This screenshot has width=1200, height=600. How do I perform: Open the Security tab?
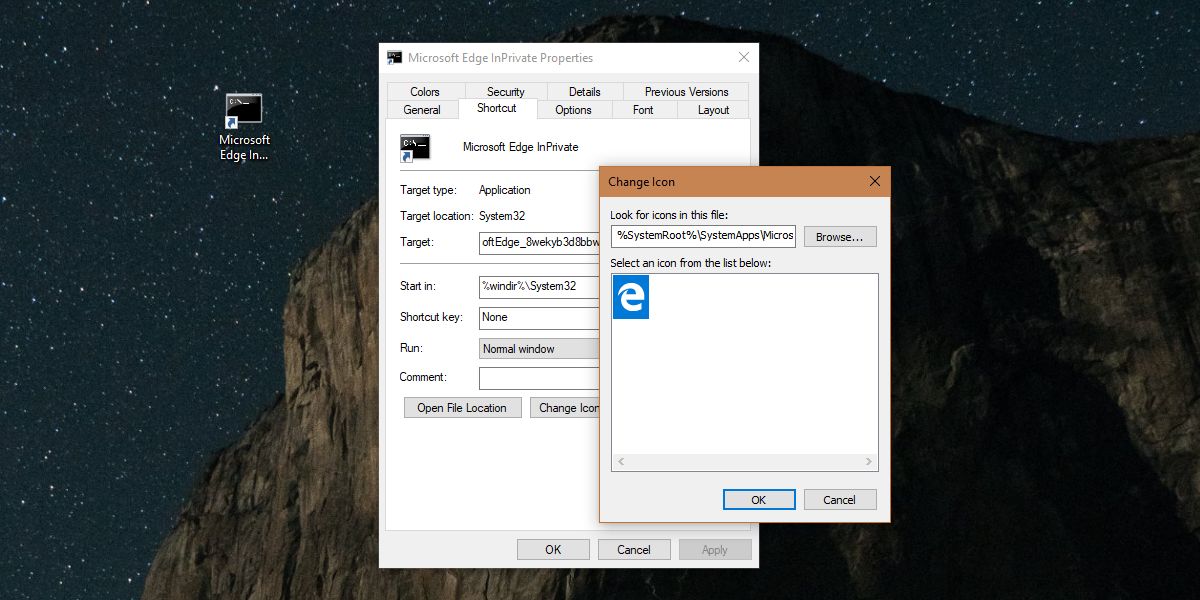tap(506, 91)
